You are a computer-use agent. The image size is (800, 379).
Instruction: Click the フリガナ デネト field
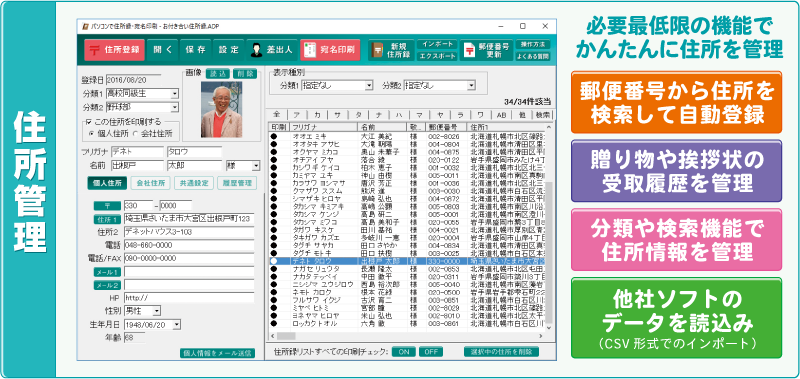137,152
